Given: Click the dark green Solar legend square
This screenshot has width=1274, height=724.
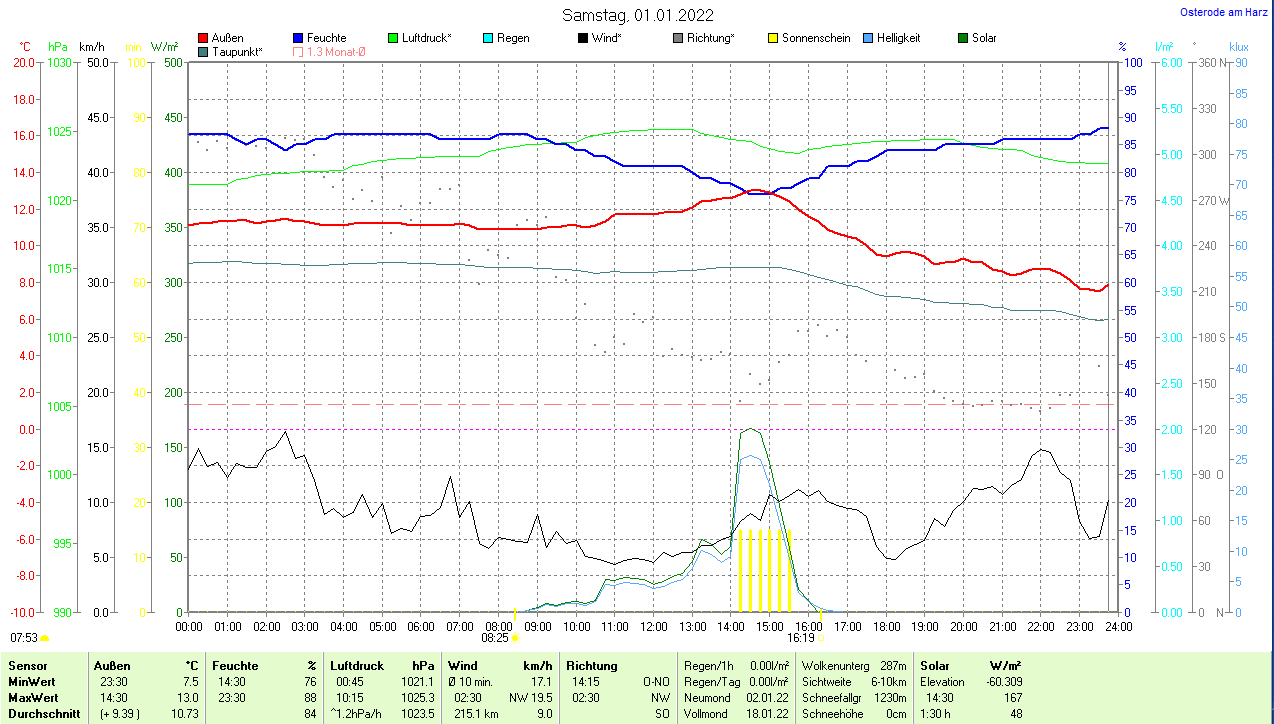Looking at the screenshot, I should click(x=963, y=38).
